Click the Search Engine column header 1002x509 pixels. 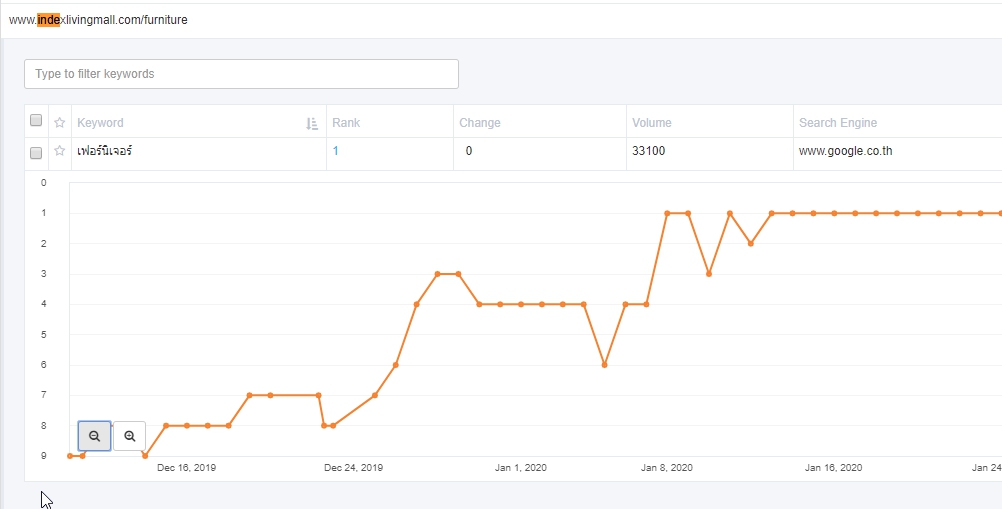pyautogui.click(x=838, y=123)
